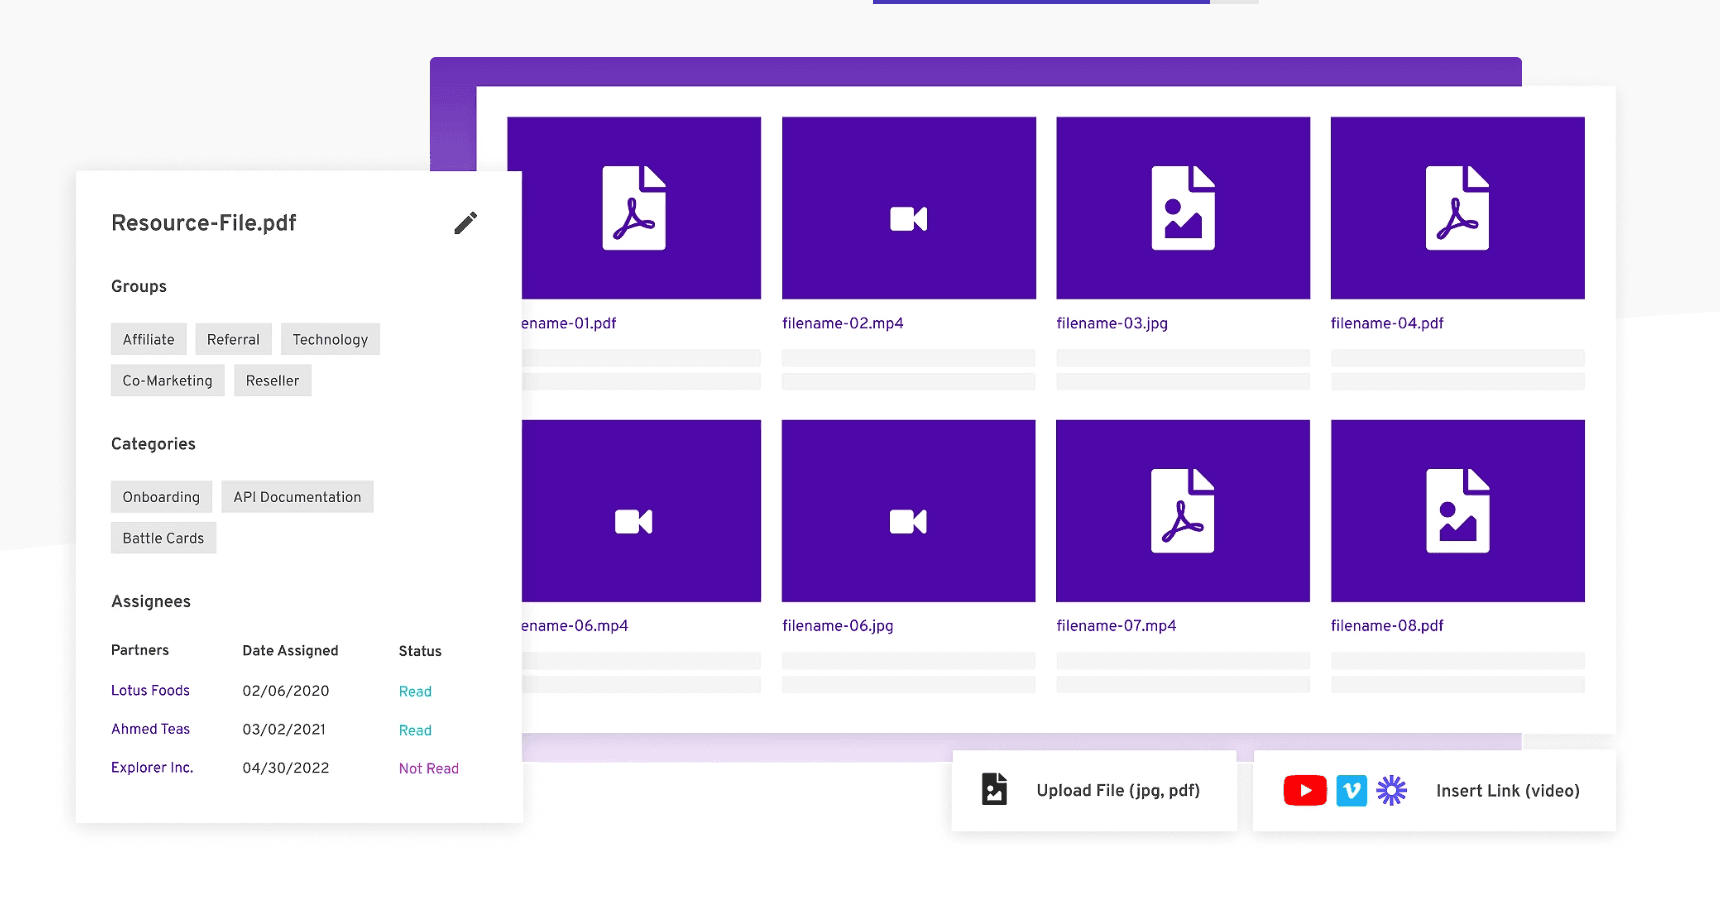Open the Explorer Inc. partner link

(152, 767)
